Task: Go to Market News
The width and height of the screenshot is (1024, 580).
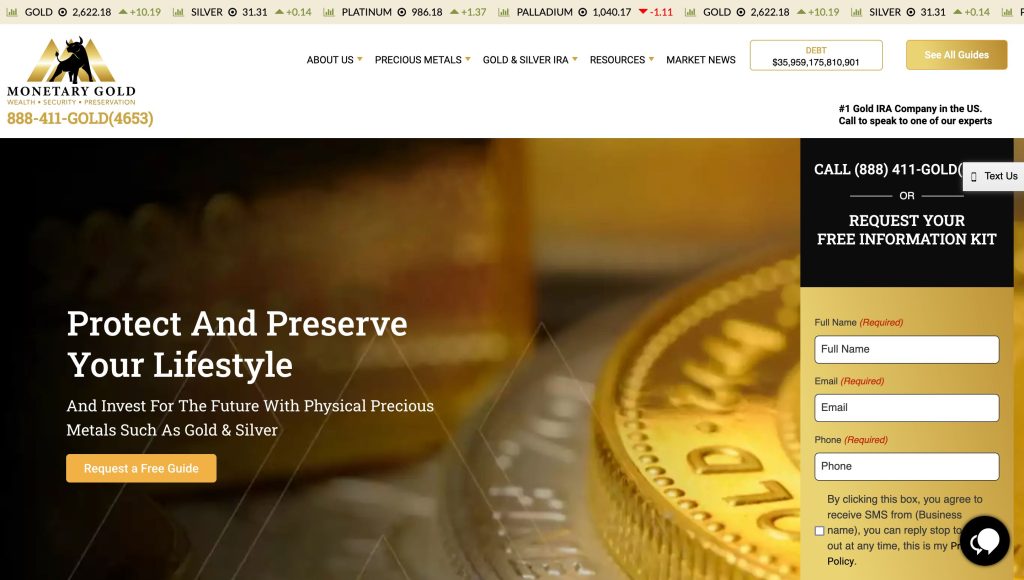Action: coord(701,59)
